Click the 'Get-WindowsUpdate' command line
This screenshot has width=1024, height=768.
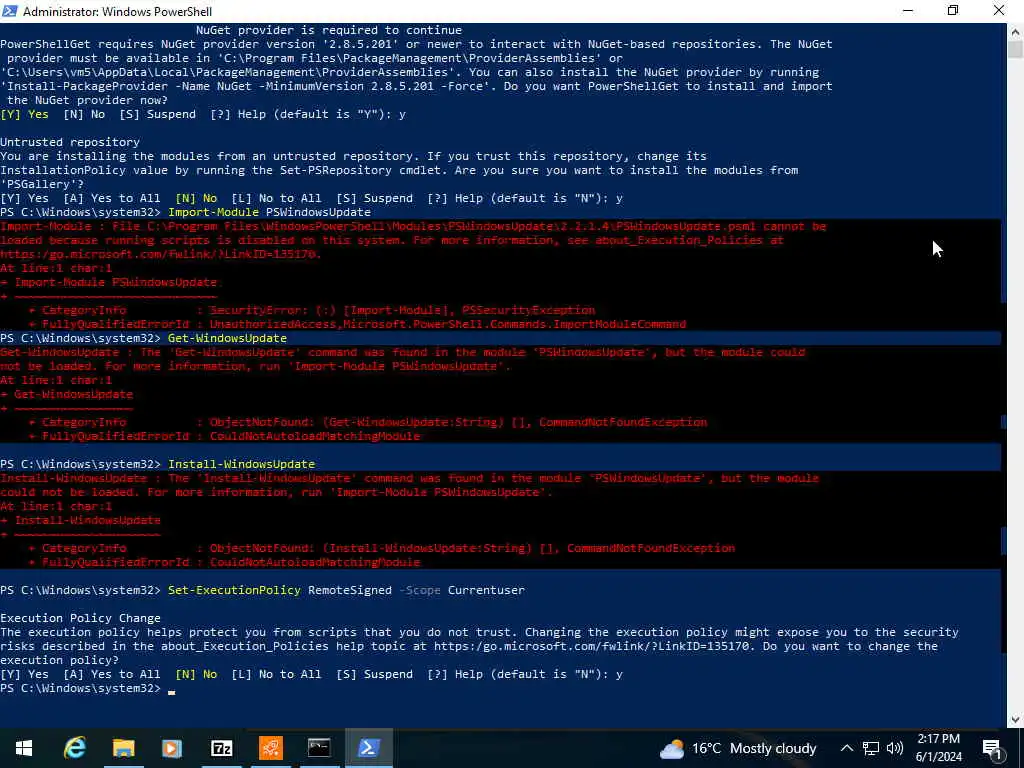[x=227, y=338]
